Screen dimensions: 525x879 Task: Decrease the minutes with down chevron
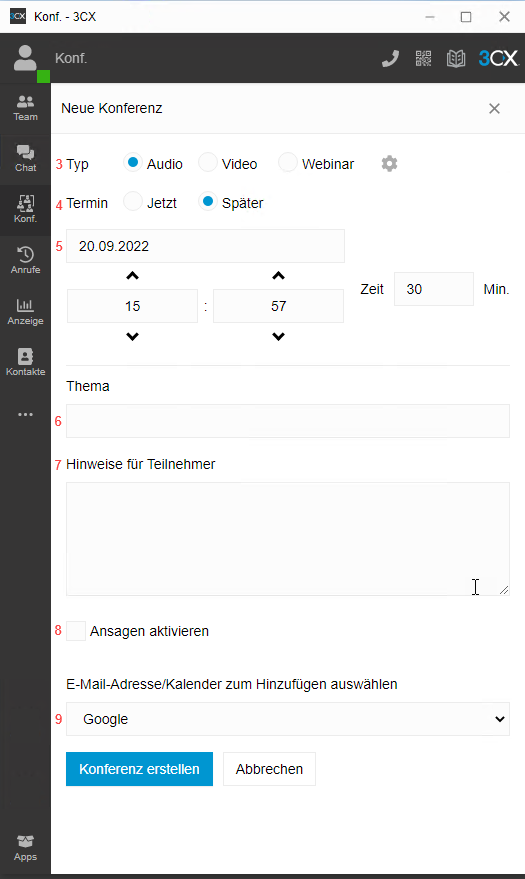(278, 336)
